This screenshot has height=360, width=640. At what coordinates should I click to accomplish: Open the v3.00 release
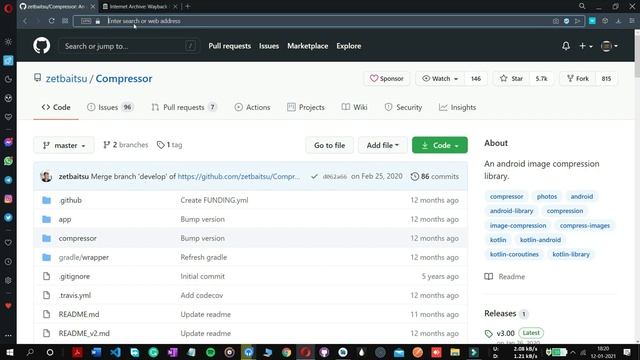pyautogui.click(x=505, y=333)
